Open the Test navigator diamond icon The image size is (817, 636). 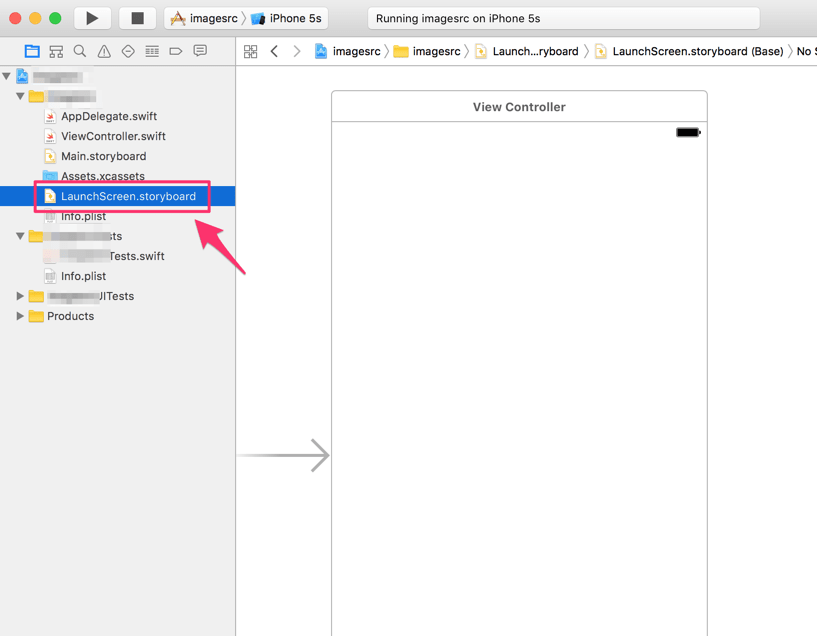pos(128,51)
